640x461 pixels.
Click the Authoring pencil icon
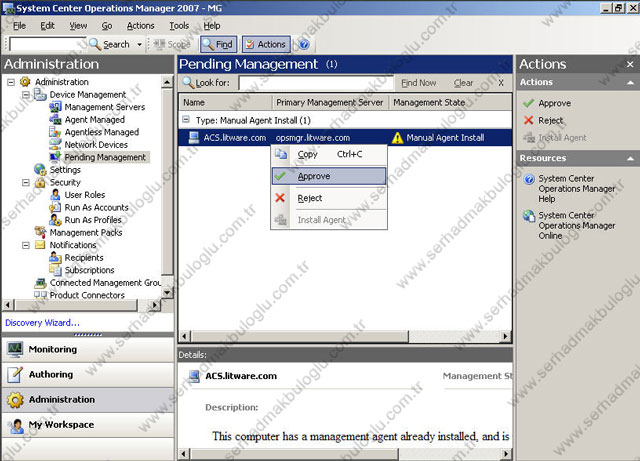pyautogui.click(x=15, y=374)
